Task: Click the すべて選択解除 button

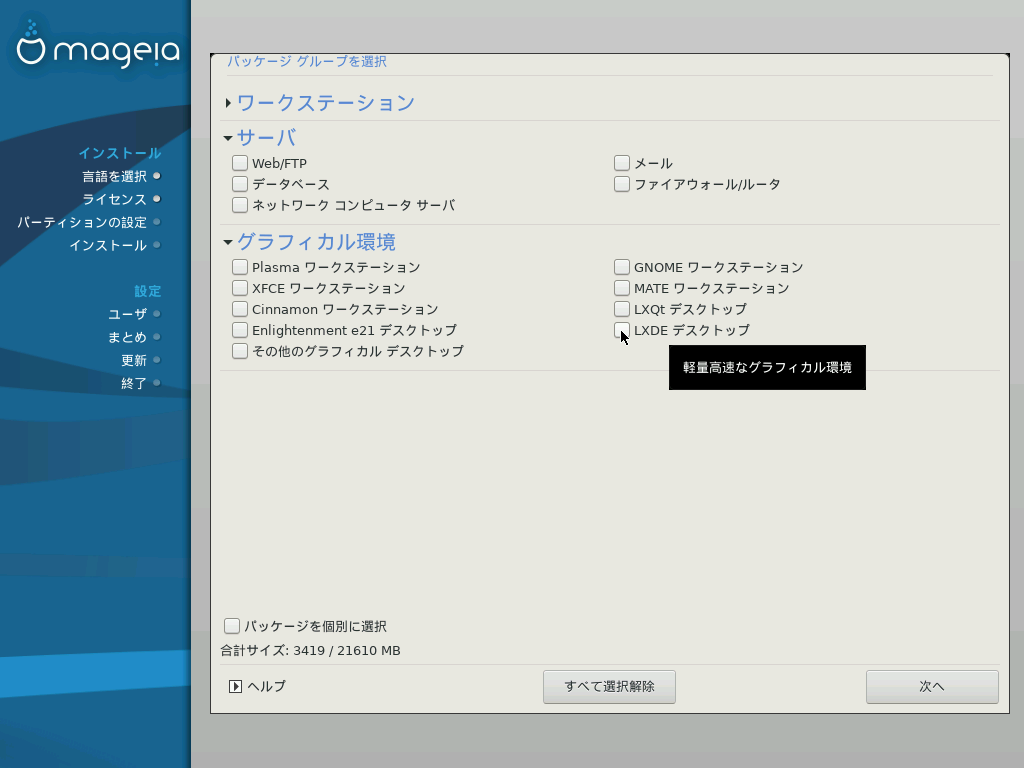Action: coord(609,687)
